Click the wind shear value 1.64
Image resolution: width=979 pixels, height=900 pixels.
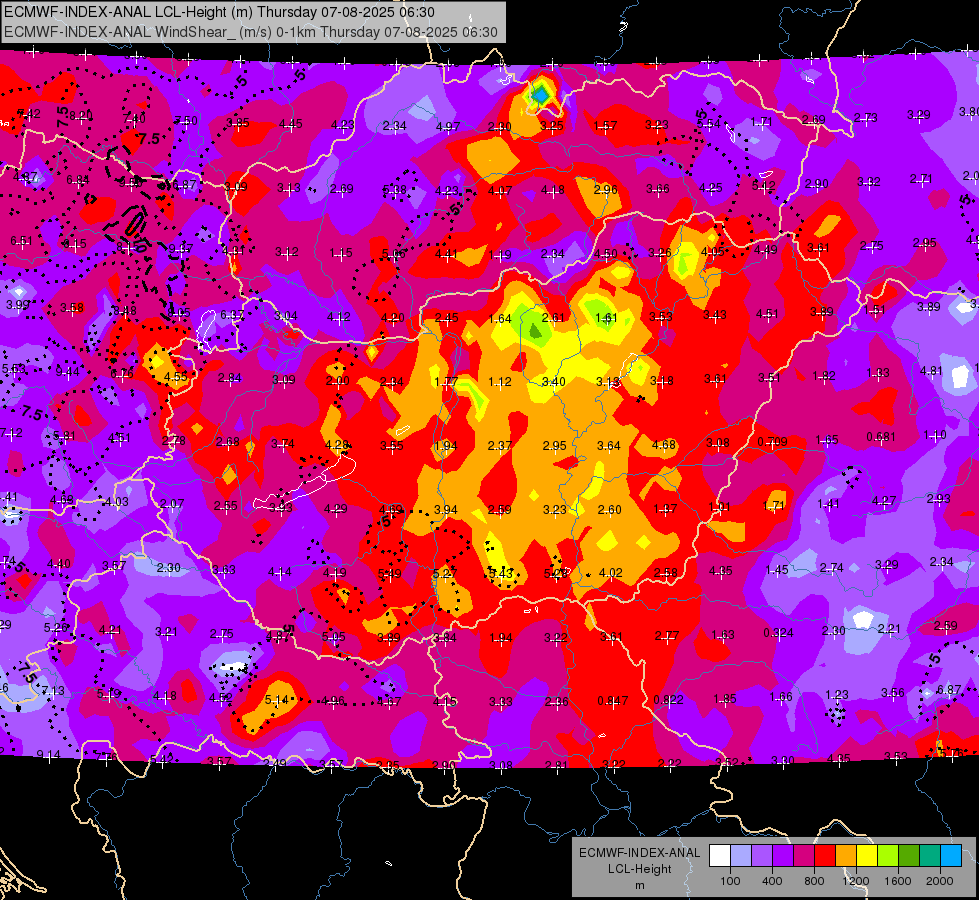click(x=500, y=319)
